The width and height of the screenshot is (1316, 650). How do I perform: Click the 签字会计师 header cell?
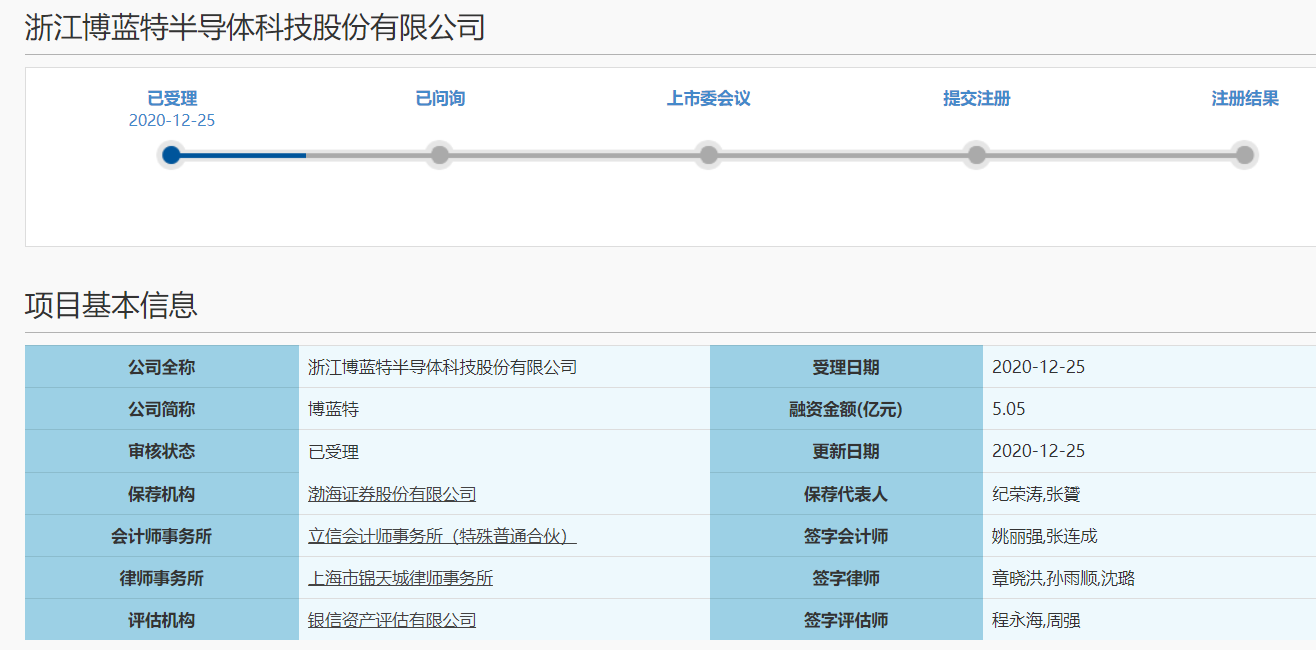pyautogui.click(x=846, y=536)
